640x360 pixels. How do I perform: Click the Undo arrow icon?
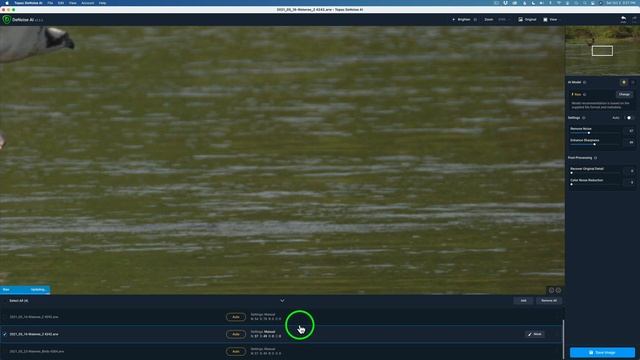(623, 19)
